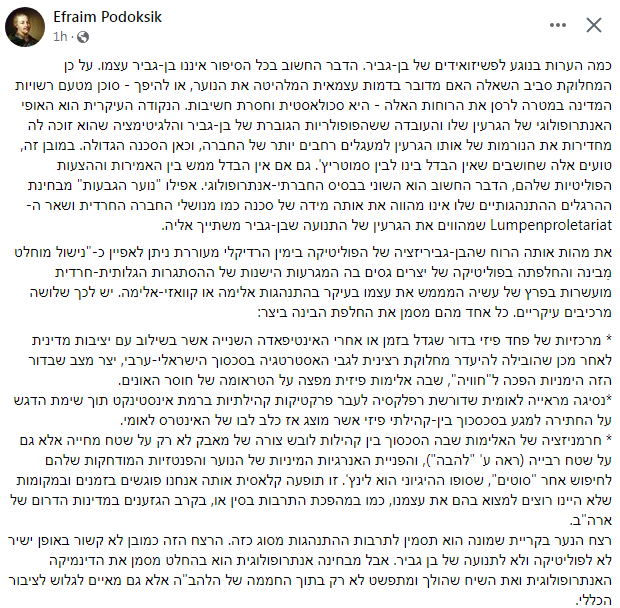
Task: Click the bullet starting "חרמניזציה של האלימות"
Action: (x=312, y=480)
